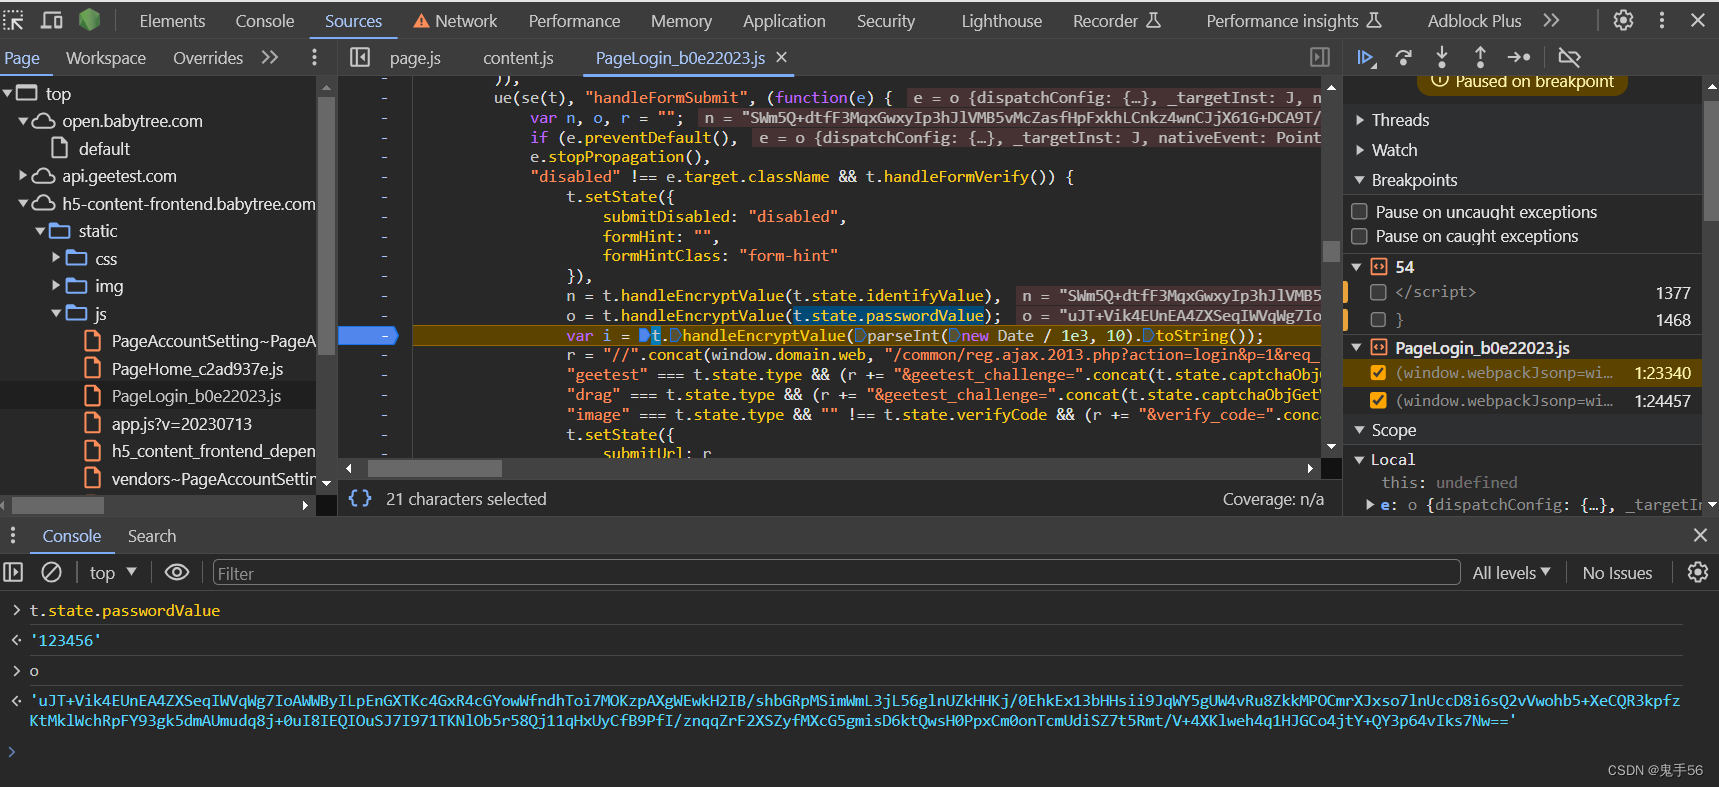Focus the console Filter input
Image resolution: width=1719 pixels, height=787 pixels.
click(x=836, y=573)
